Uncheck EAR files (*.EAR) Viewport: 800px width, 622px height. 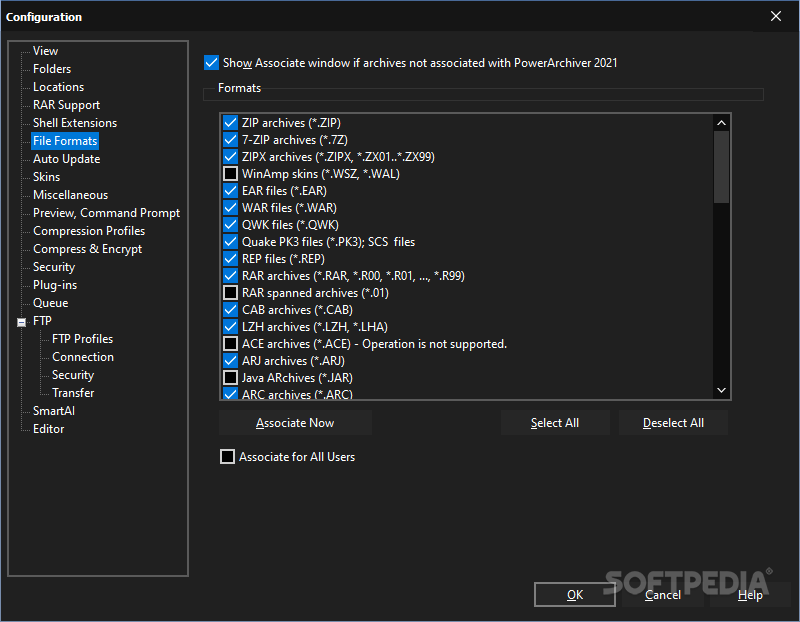(x=231, y=191)
